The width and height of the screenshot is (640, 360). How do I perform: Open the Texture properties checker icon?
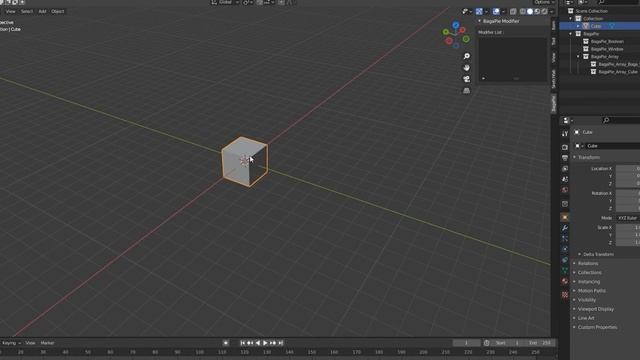(565, 294)
